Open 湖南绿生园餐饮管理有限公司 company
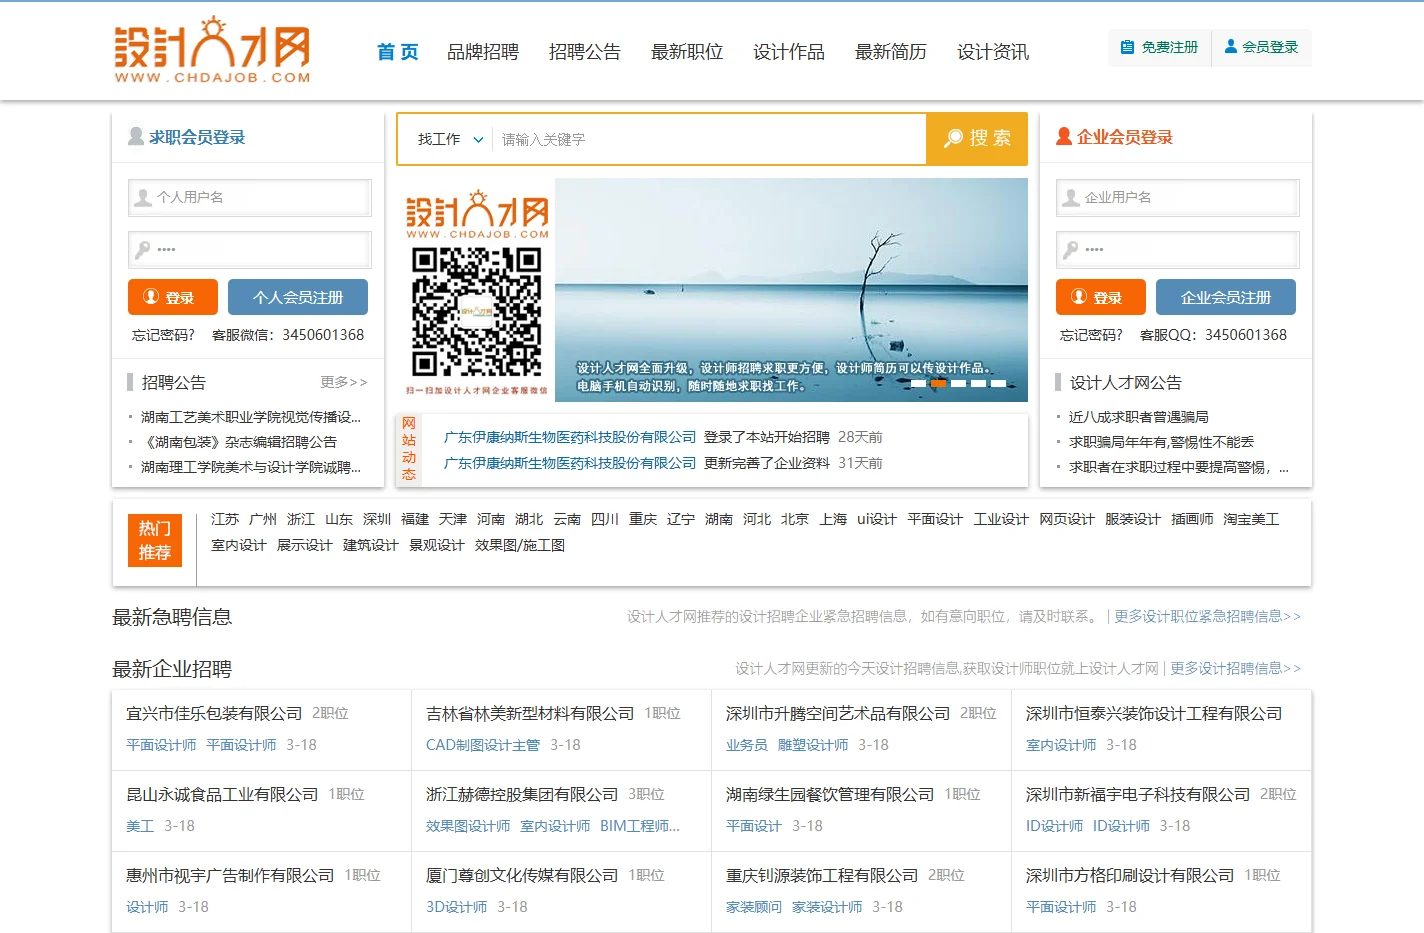 (x=830, y=794)
